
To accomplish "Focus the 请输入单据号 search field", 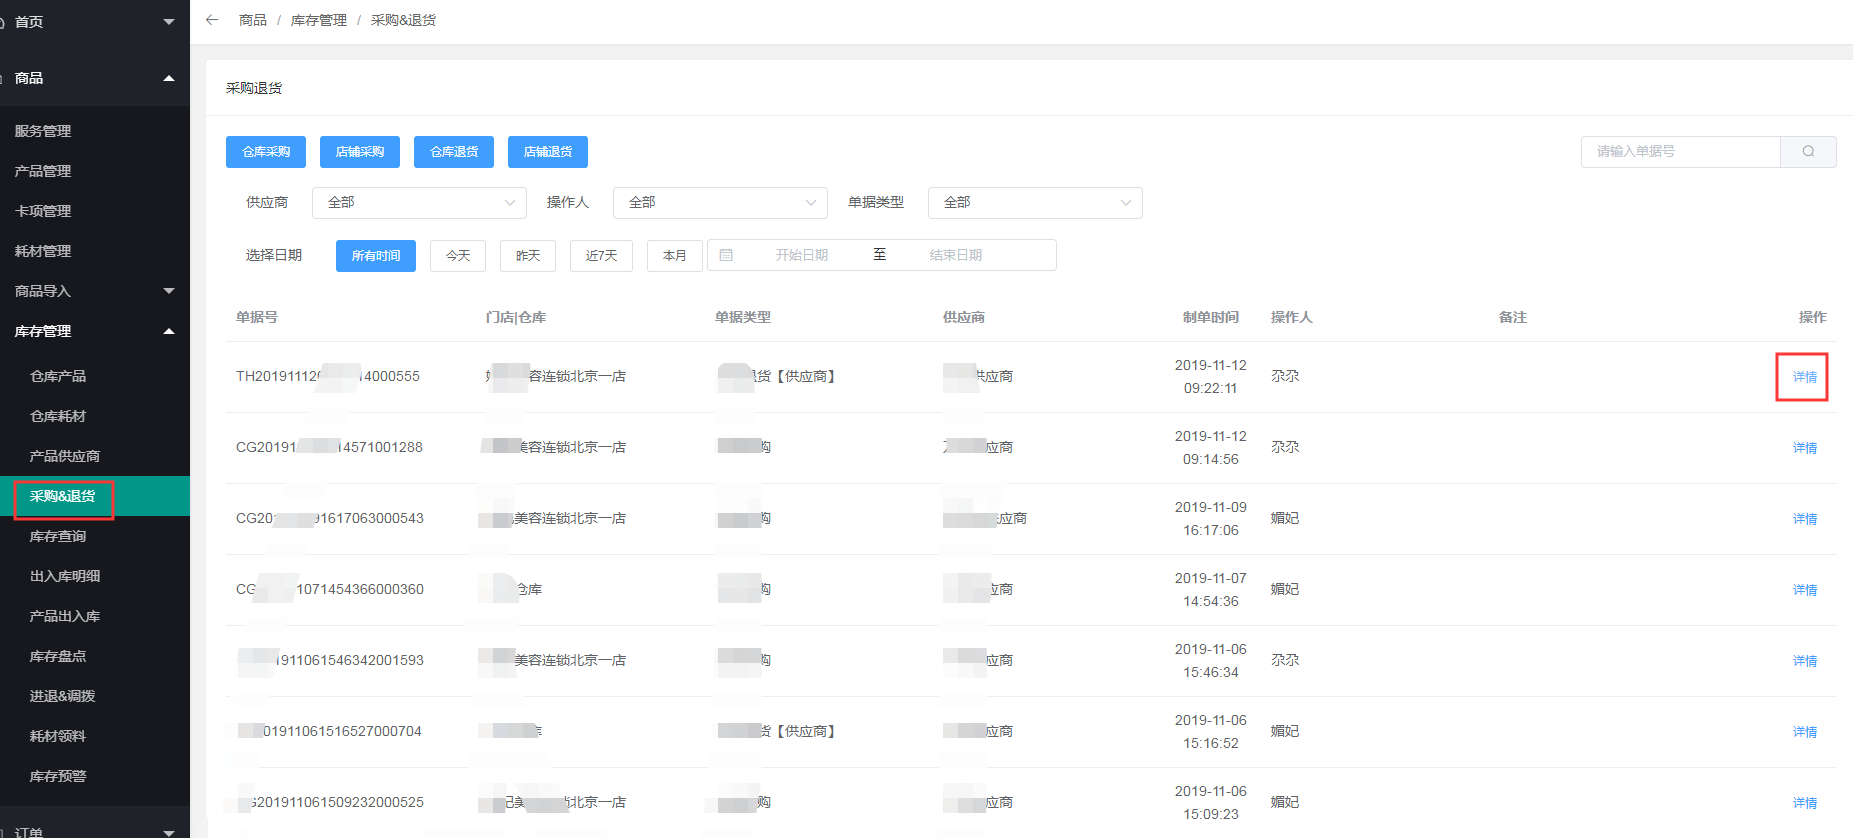I will (x=1681, y=152).
